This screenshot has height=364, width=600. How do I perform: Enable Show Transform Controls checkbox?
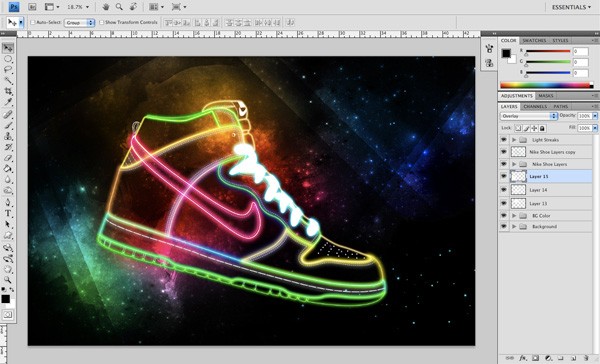101,23
